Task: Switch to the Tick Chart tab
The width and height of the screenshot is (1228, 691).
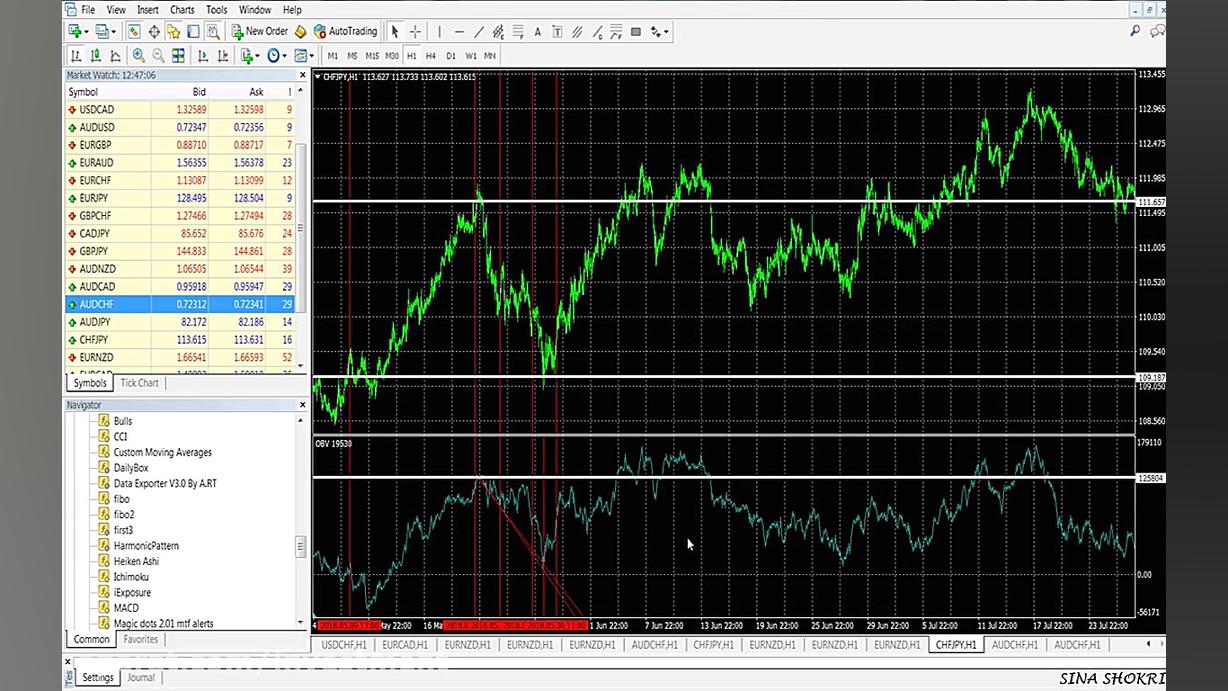Action: pos(140,383)
